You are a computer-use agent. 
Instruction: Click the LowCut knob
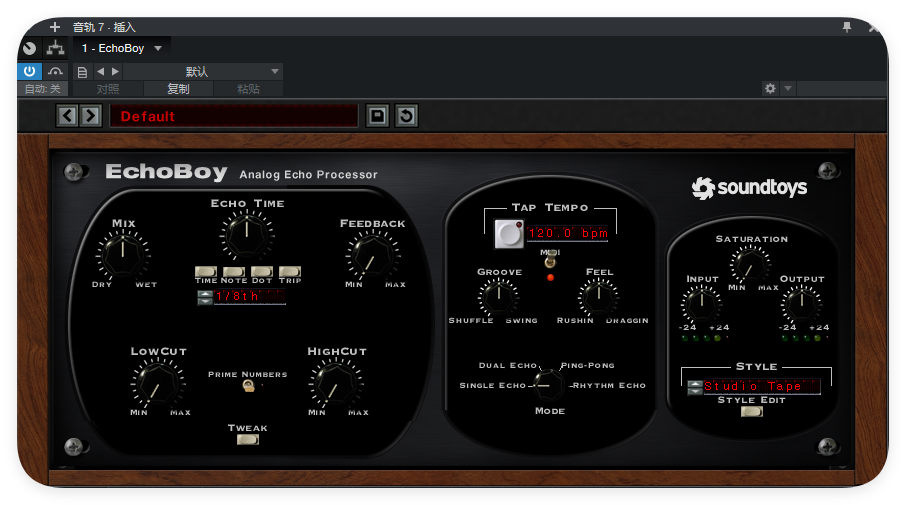(158, 383)
